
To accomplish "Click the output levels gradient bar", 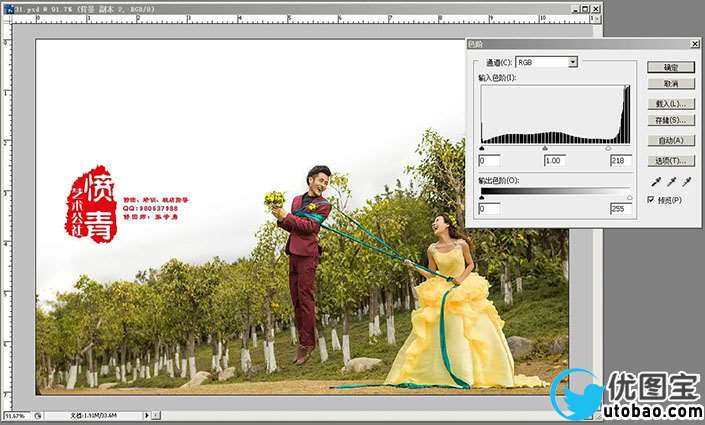I will click(x=556, y=191).
